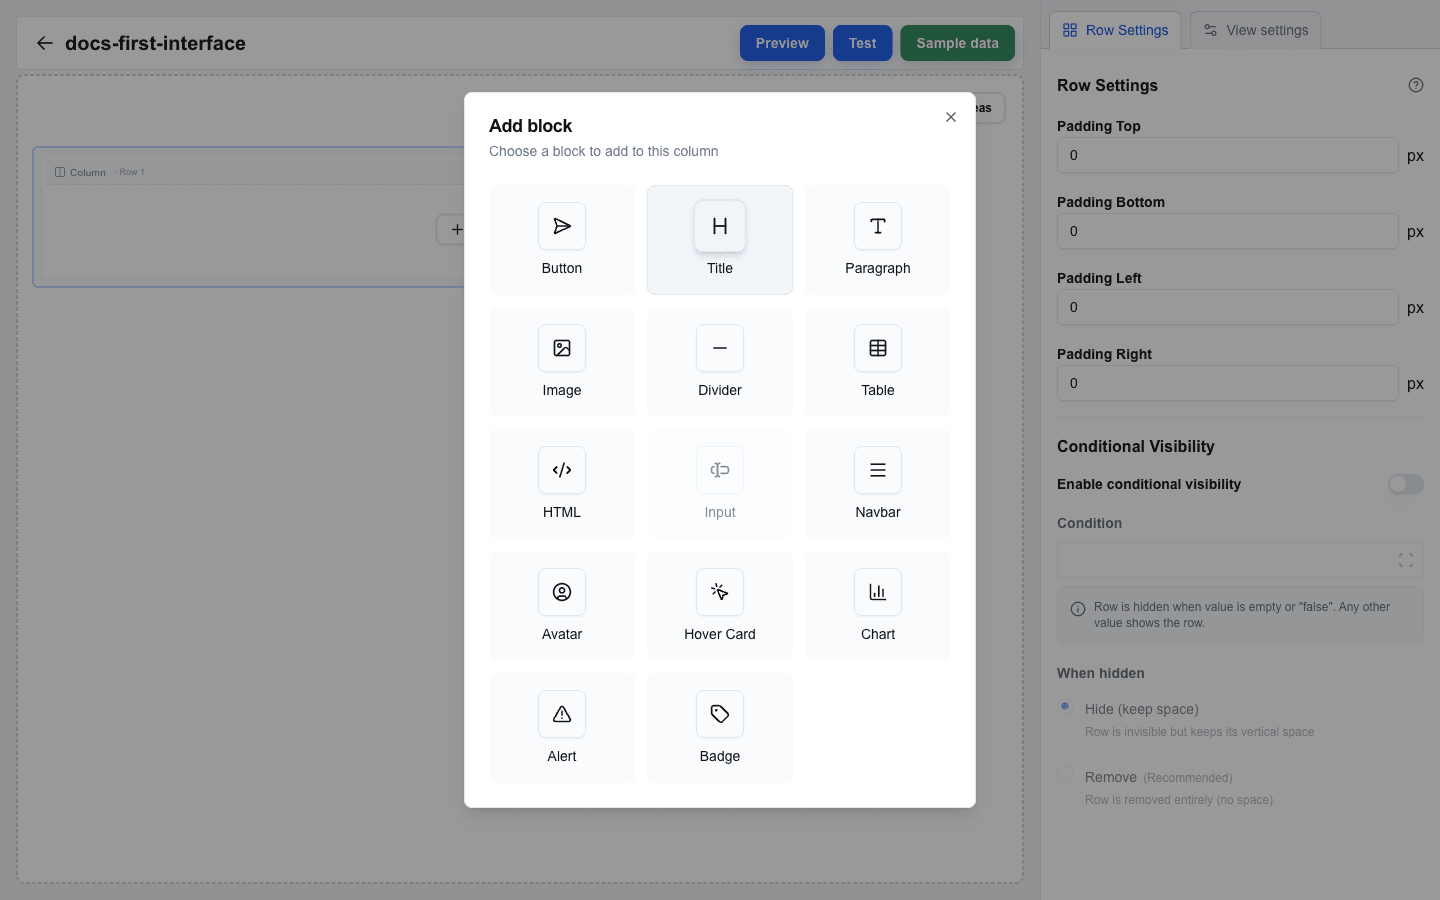The height and width of the screenshot is (900, 1440).
Task: Insert a Hover Card block
Action: (x=720, y=606)
